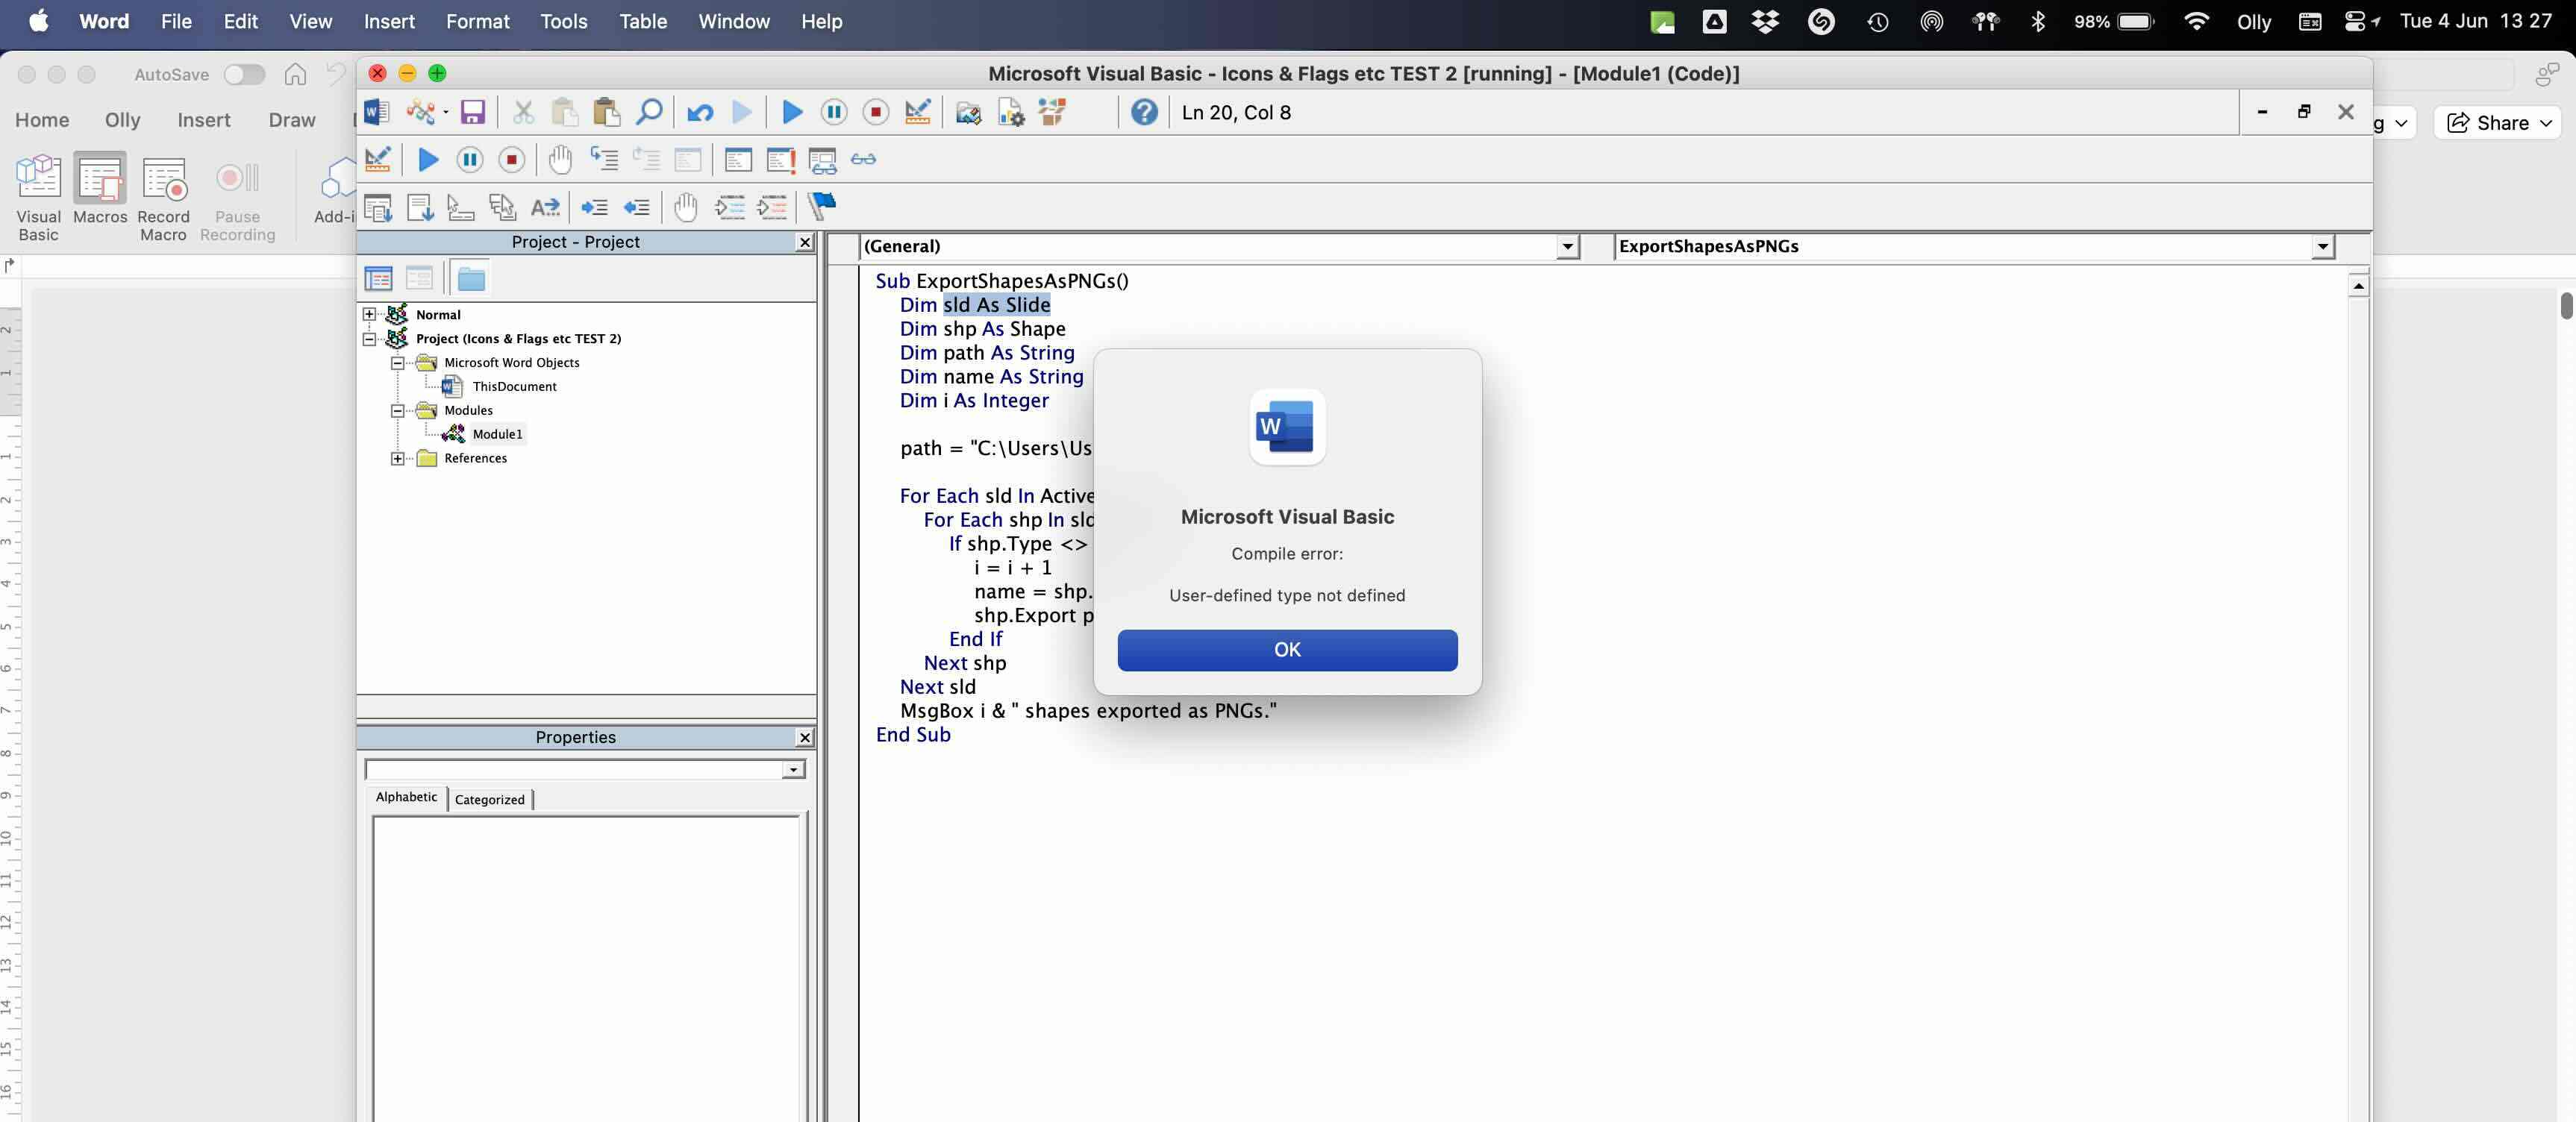Screen dimensions: 2576x1122
Task: Toggle Design Mode in the Debug toolbar
Action: (378, 159)
